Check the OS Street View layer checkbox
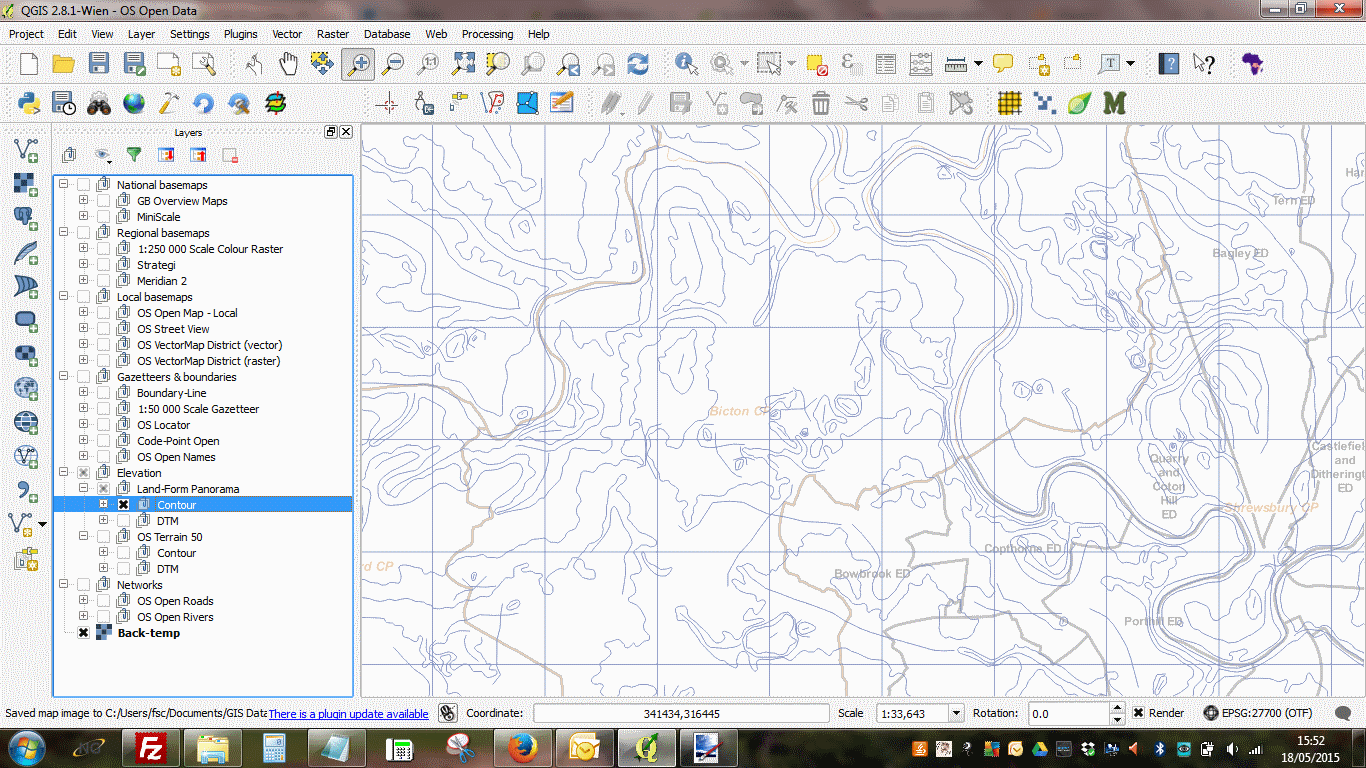The image size is (1366, 768). click(103, 329)
